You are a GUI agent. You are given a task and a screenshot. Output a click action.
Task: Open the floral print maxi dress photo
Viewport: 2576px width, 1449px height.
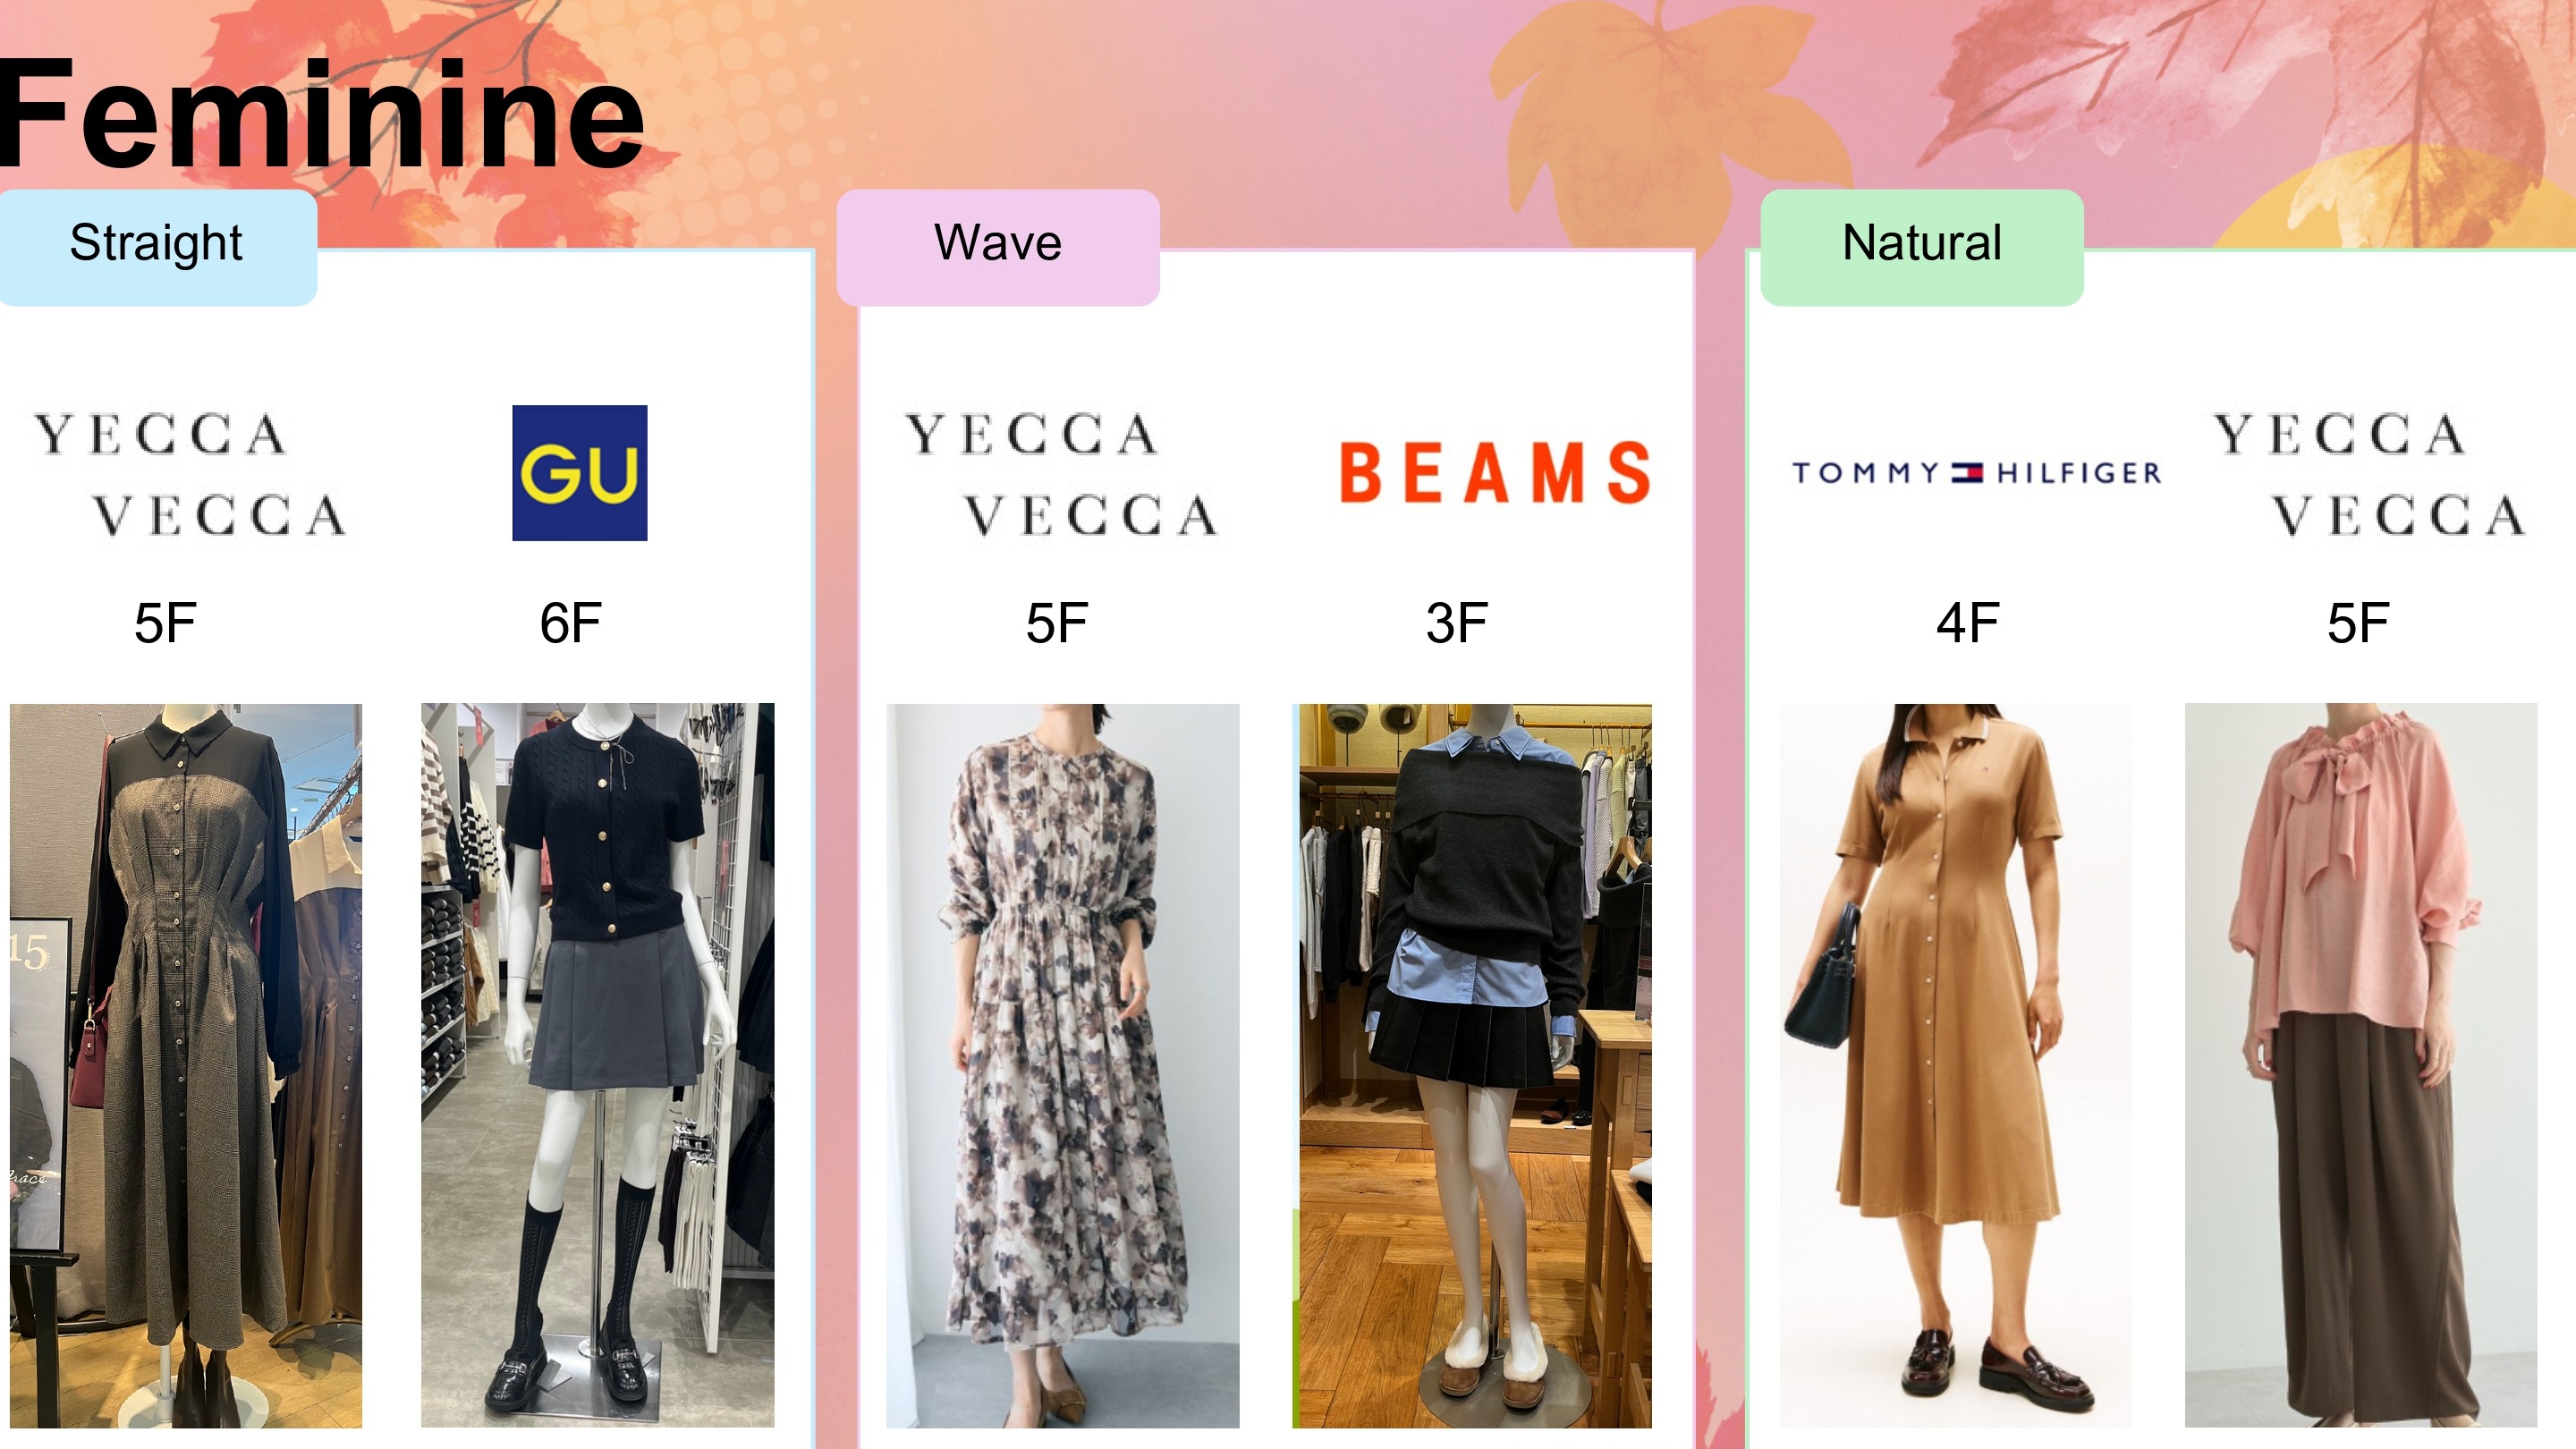tap(1062, 1065)
